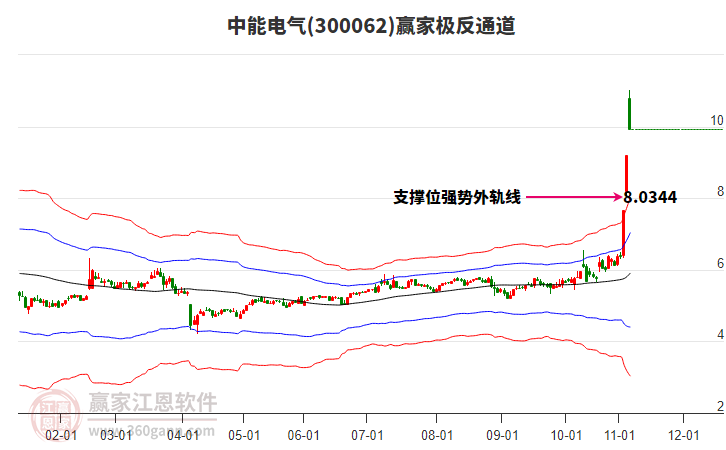Select the 09-01 date axis label
726x450 pixels.
point(502,436)
